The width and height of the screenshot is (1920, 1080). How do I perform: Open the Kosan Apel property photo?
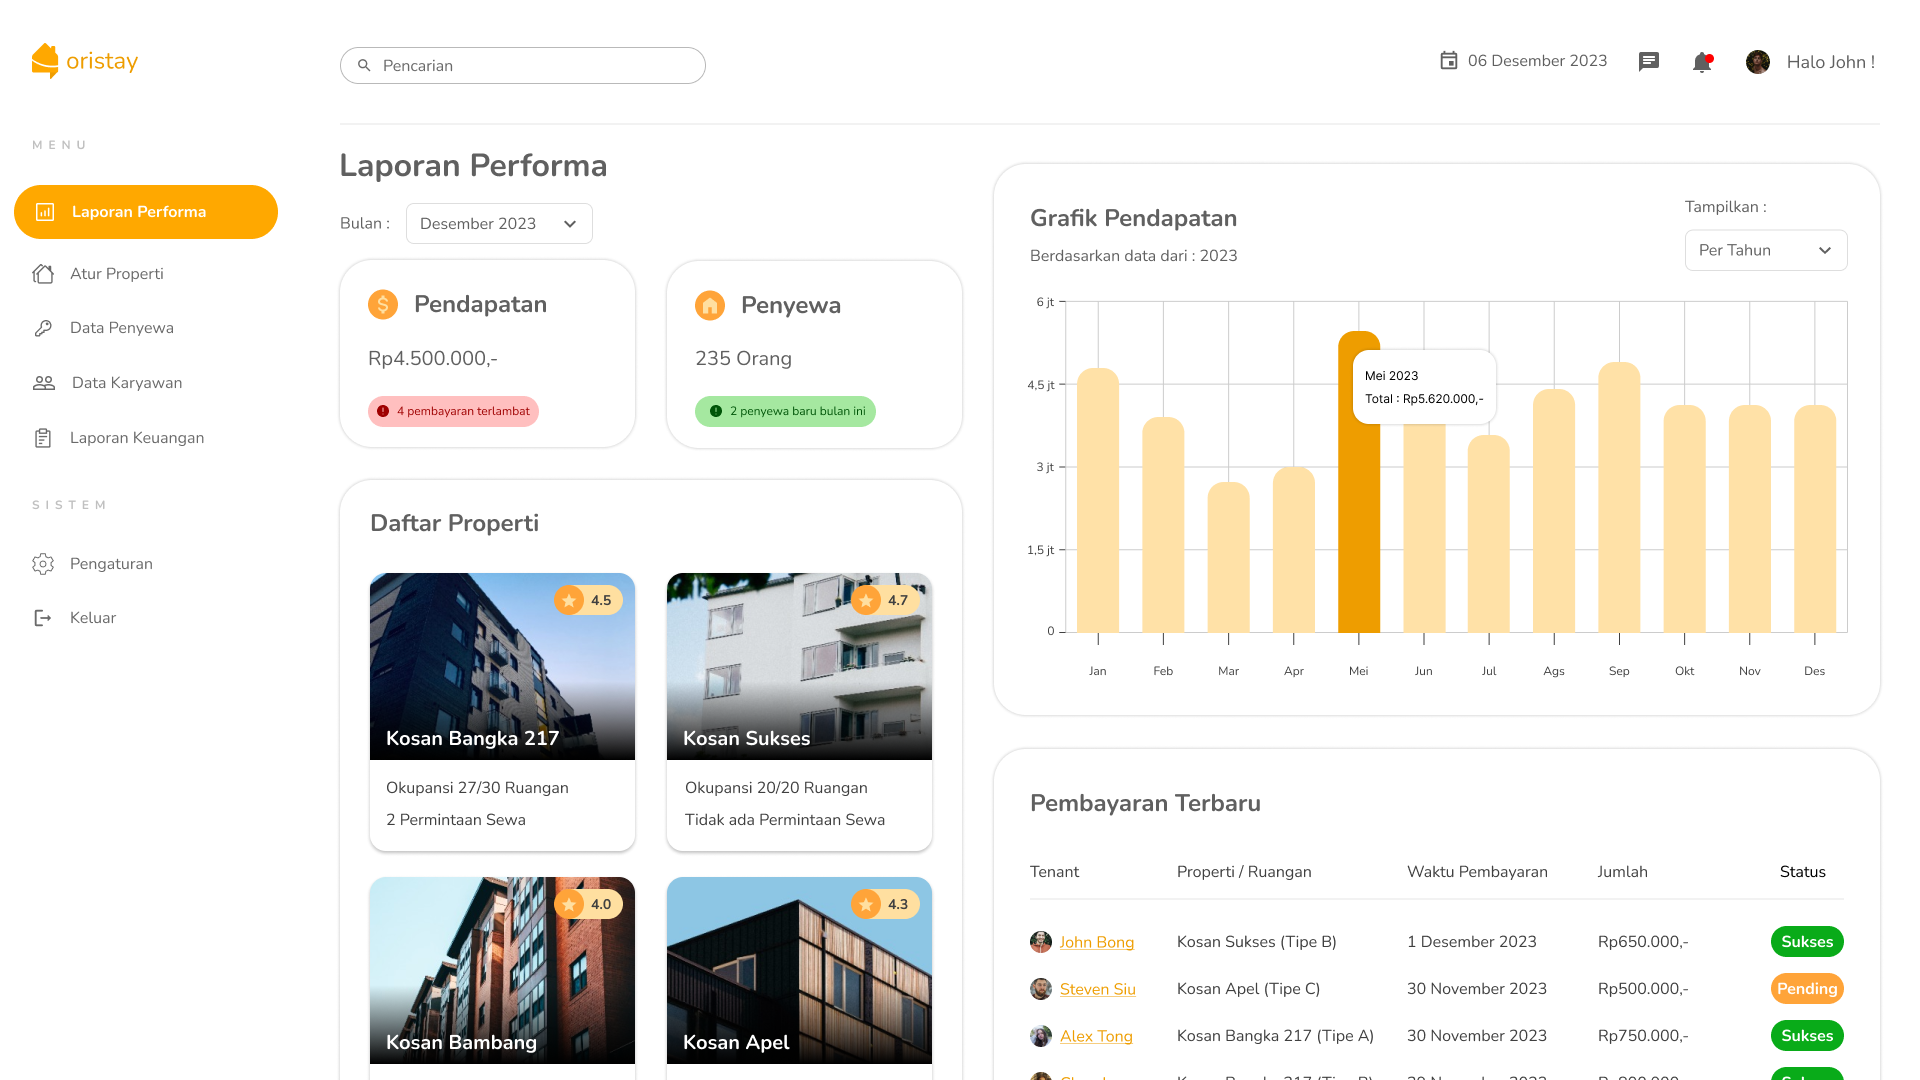[x=799, y=970]
